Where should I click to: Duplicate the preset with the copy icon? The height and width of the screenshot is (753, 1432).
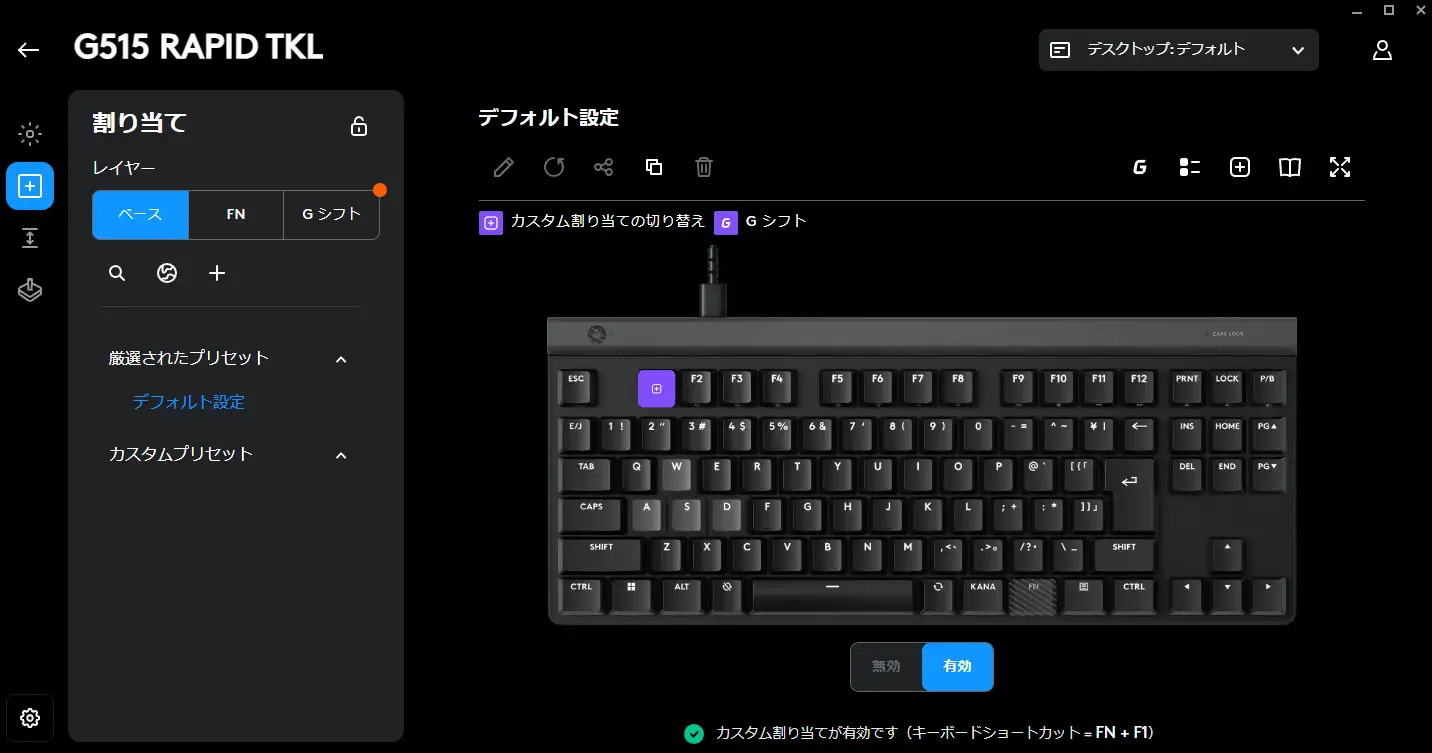tap(654, 167)
